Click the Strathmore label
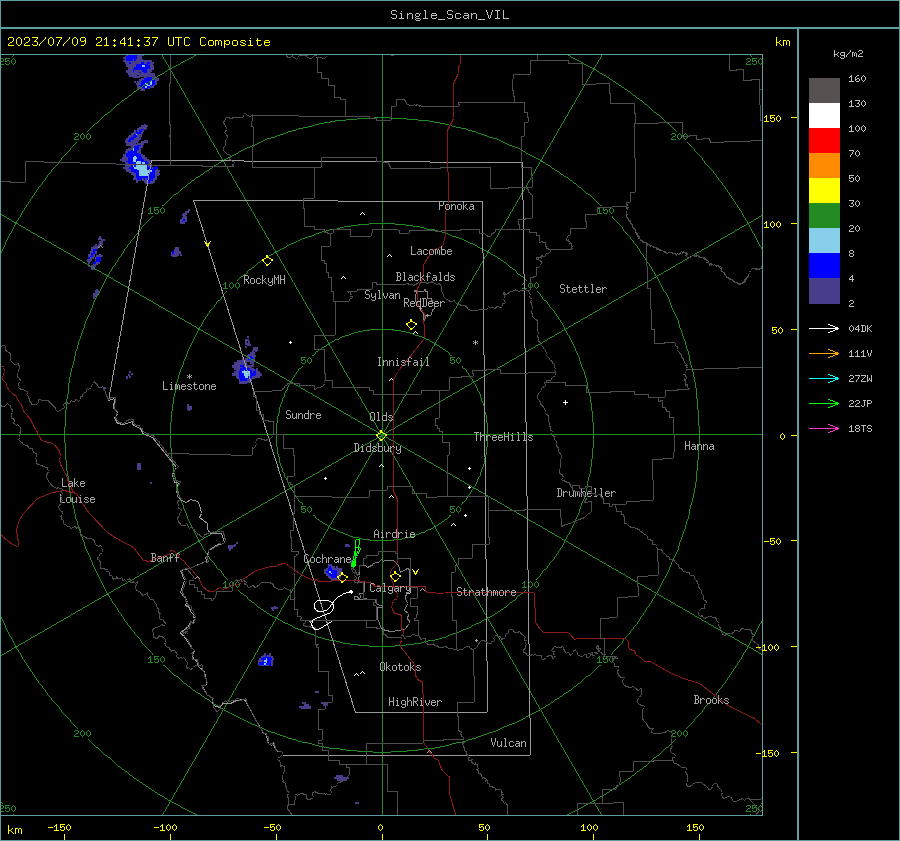This screenshot has height=841, width=900. [486, 592]
